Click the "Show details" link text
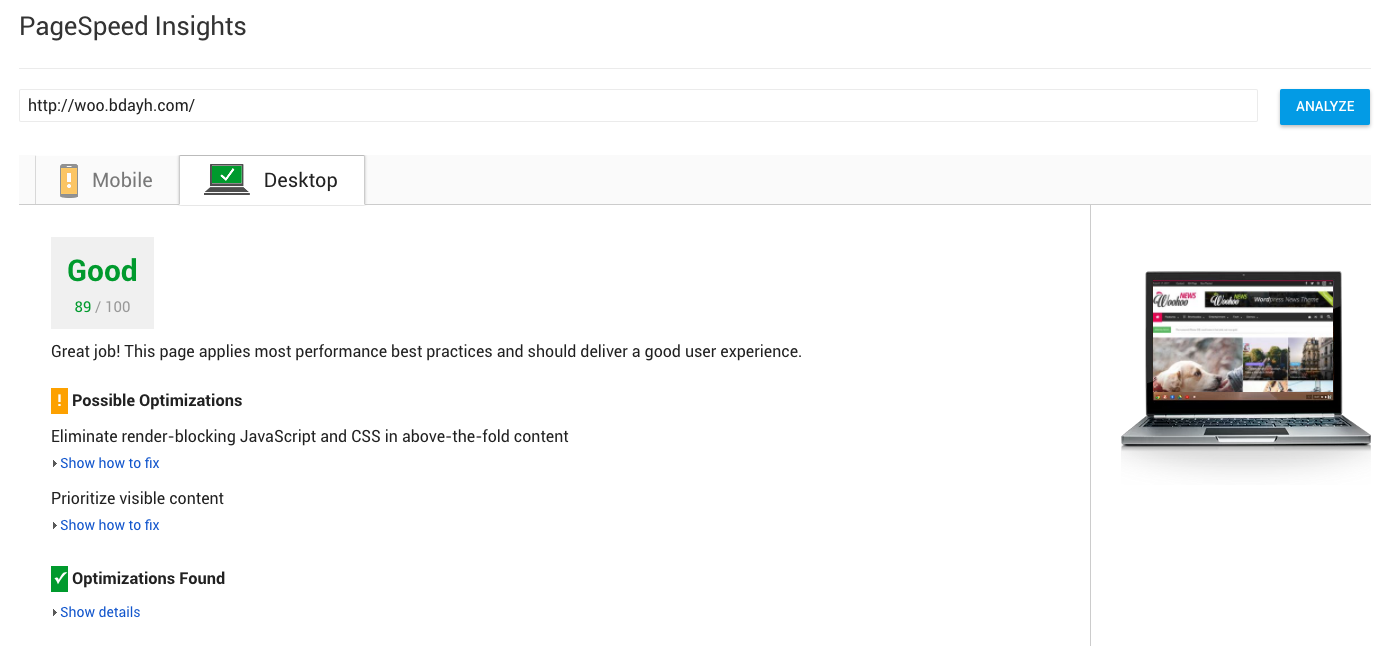This screenshot has height=646, width=1400. (100, 612)
